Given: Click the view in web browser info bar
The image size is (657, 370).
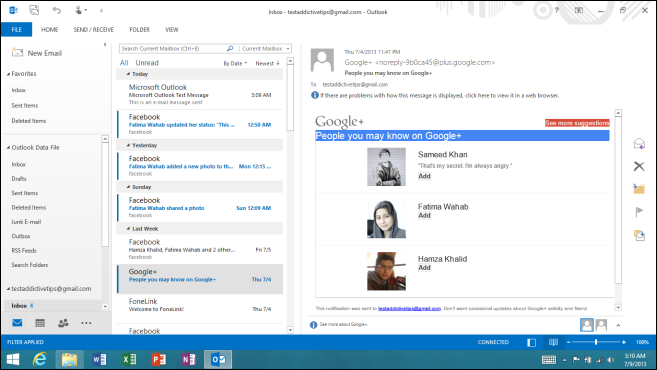Looking at the screenshot, I should 436,96.
